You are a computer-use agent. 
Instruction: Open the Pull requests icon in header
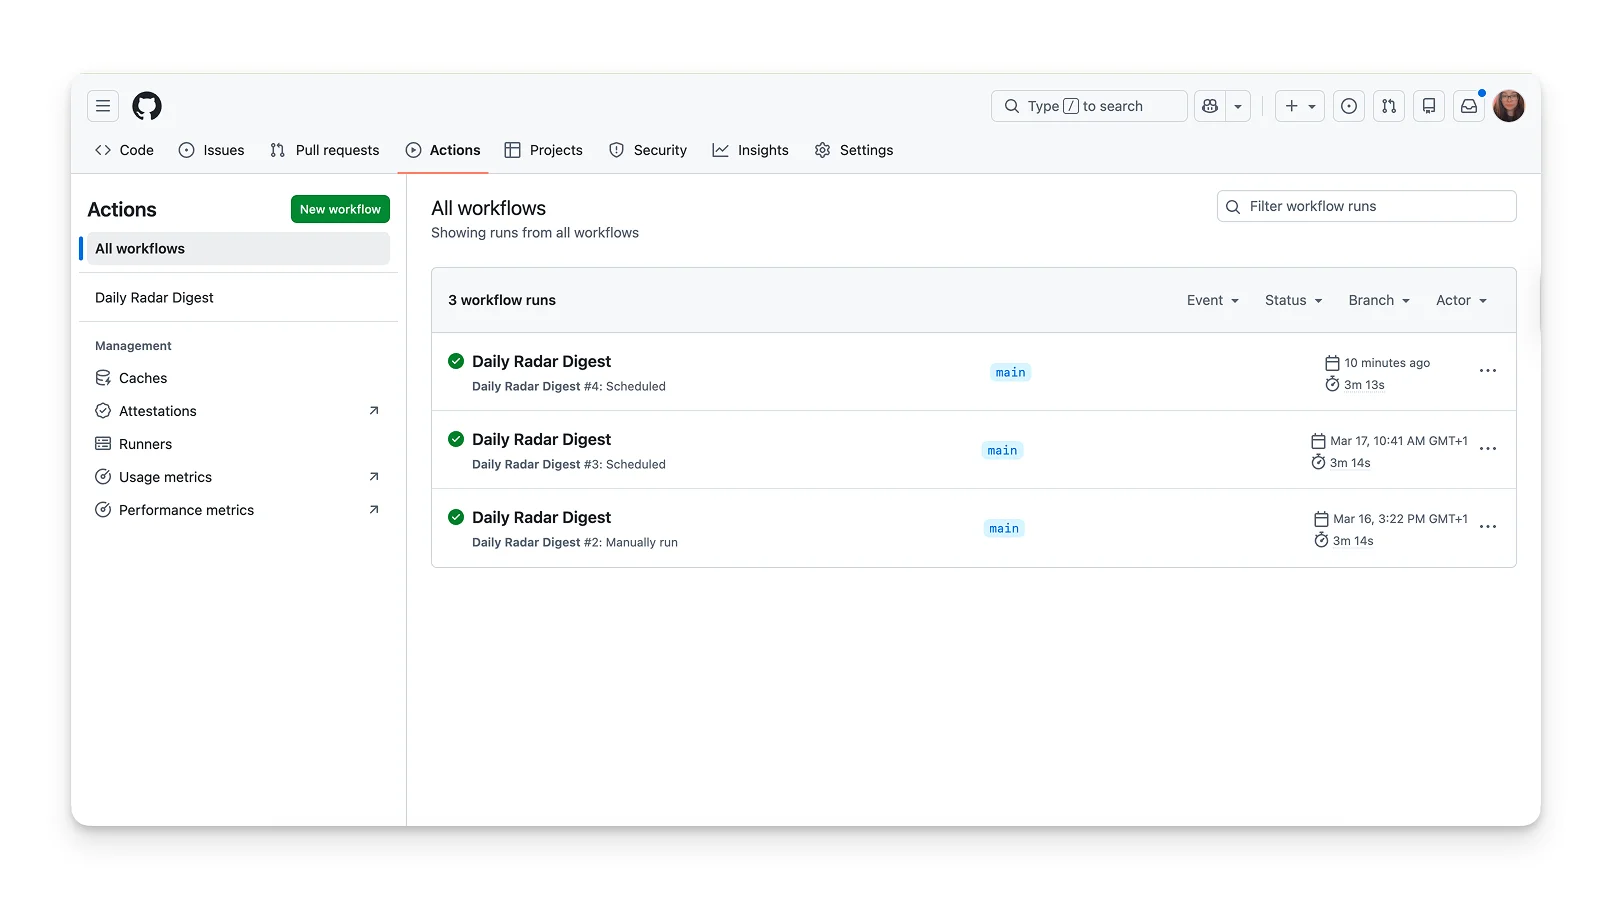(1389, 106)
